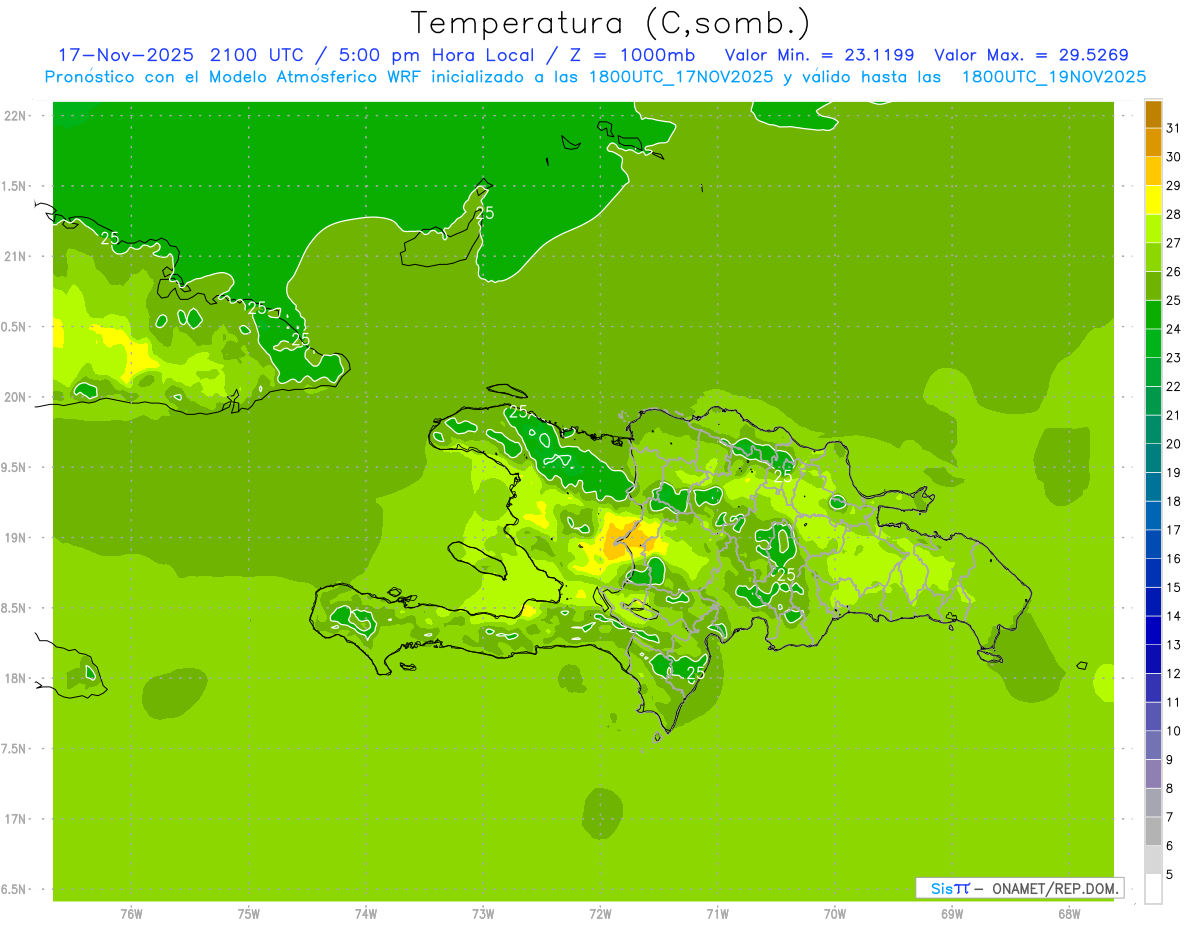Click the "18N" latitude label

(14, 678)
